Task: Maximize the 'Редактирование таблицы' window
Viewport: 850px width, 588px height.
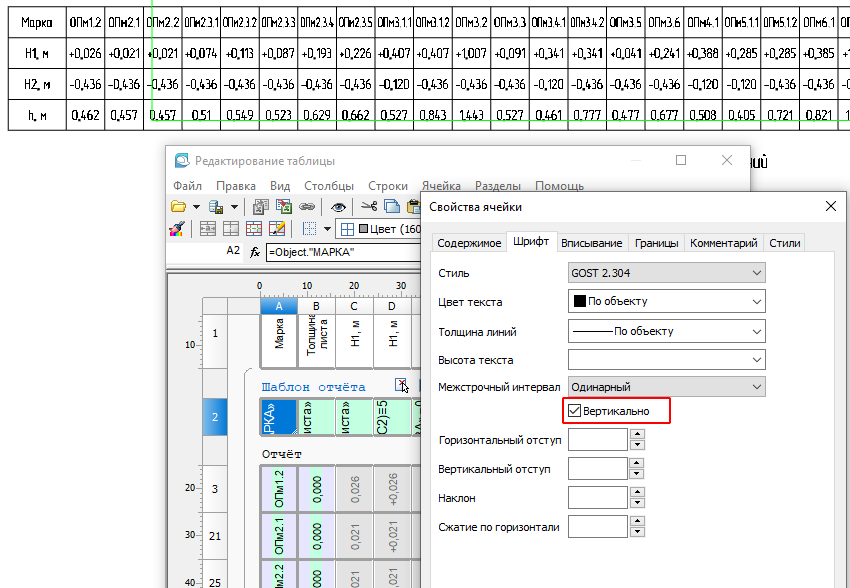Action: click(x=681, y=160)
